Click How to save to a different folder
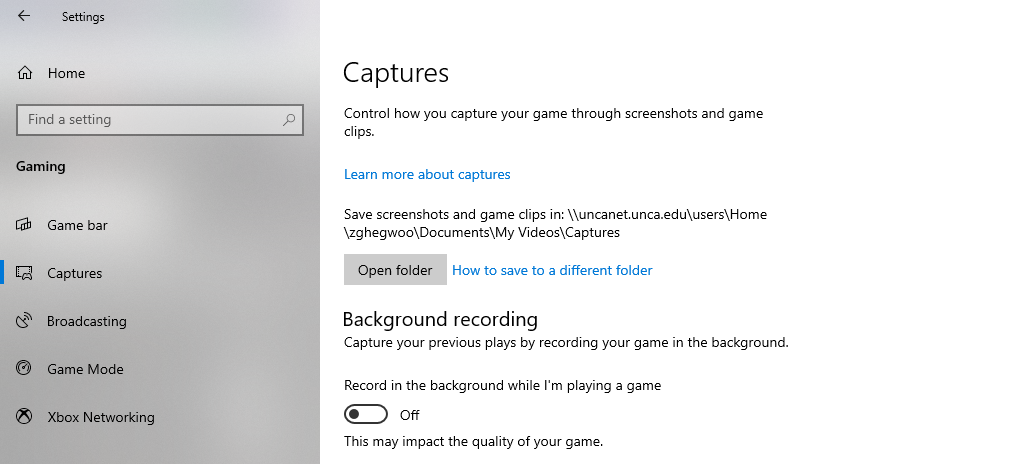This screenshot has width=1023, height=464. (x=552, y=270)
